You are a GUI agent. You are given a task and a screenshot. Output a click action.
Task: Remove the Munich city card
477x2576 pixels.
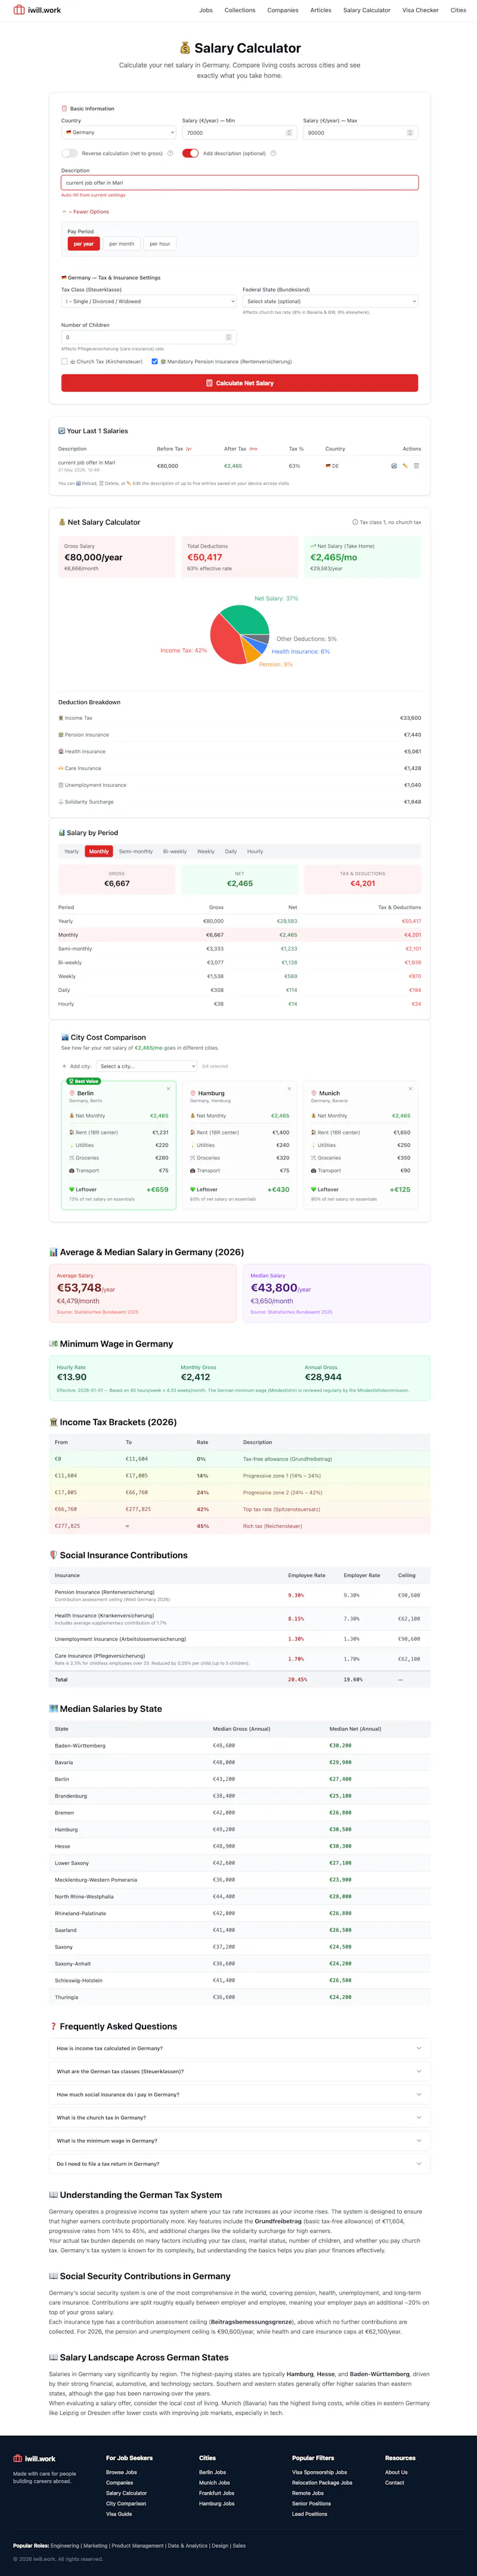[410, 1089]
